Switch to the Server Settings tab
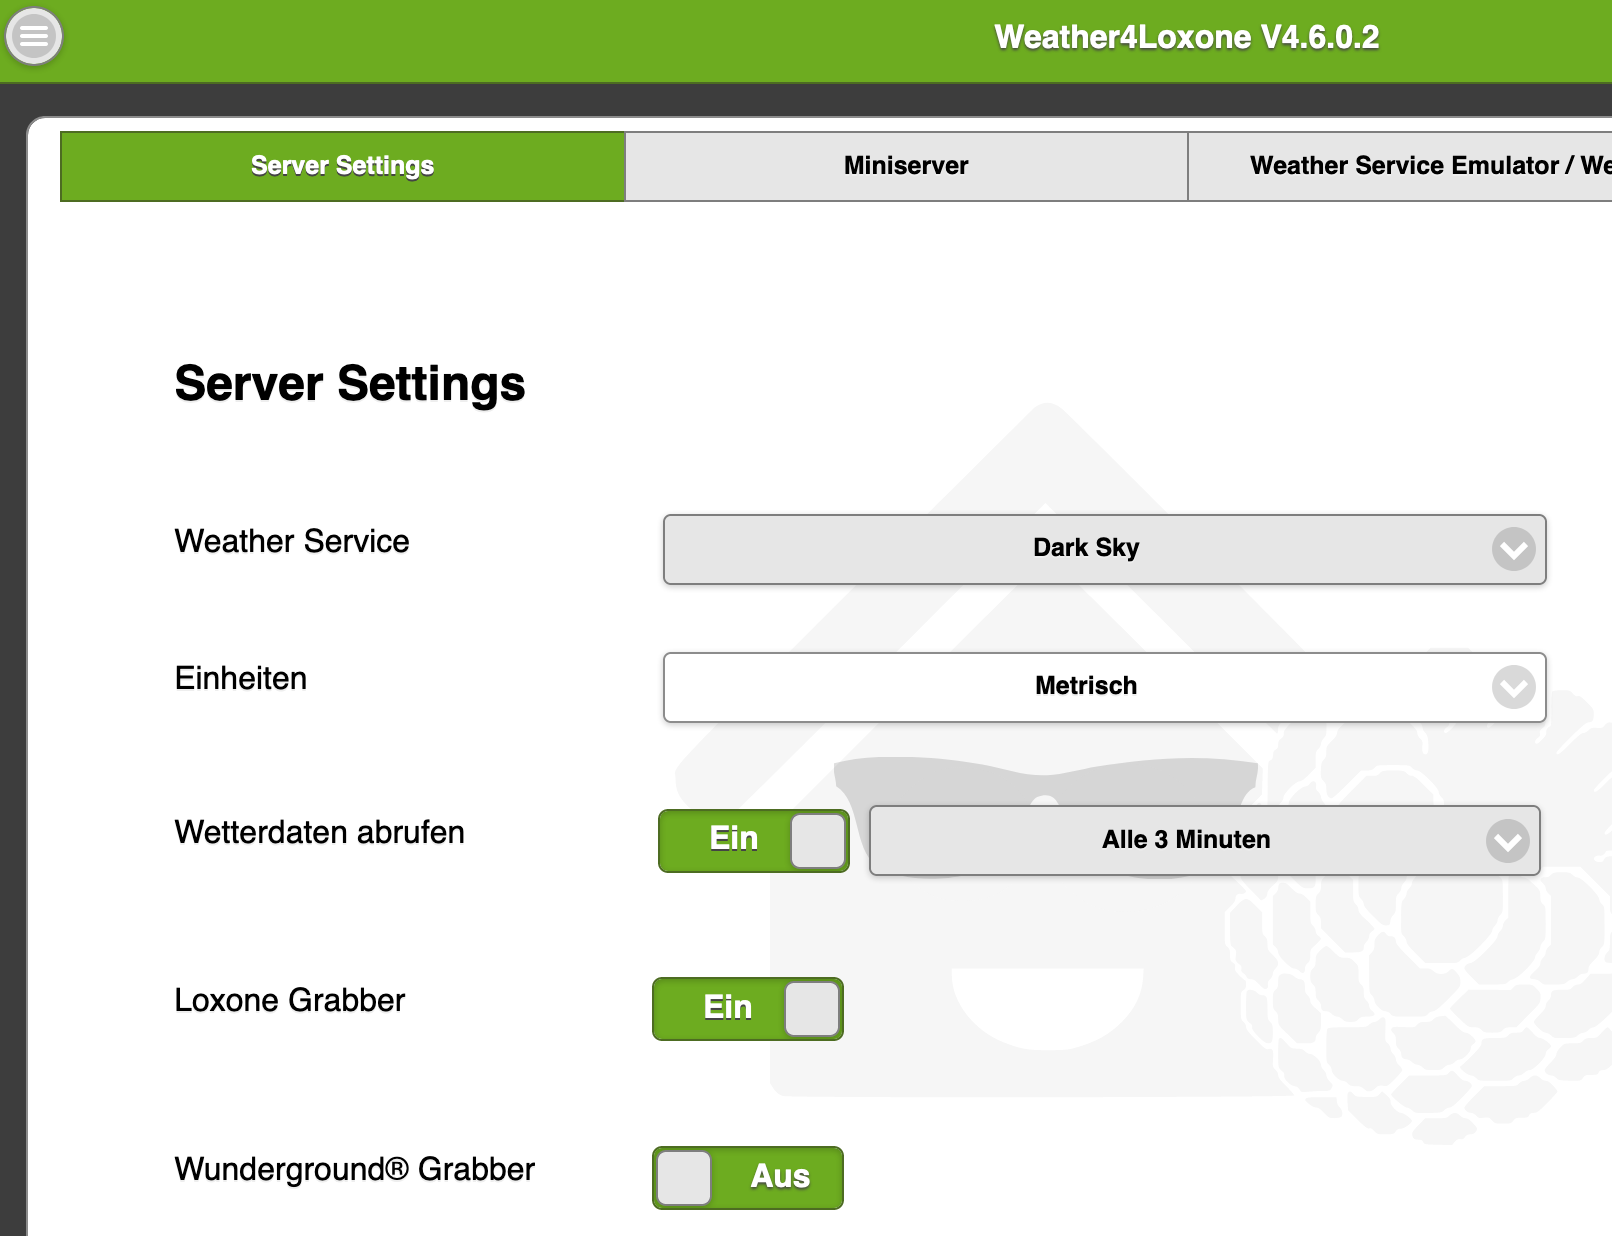This screenshot has height=1236, width=1612. 343,166
